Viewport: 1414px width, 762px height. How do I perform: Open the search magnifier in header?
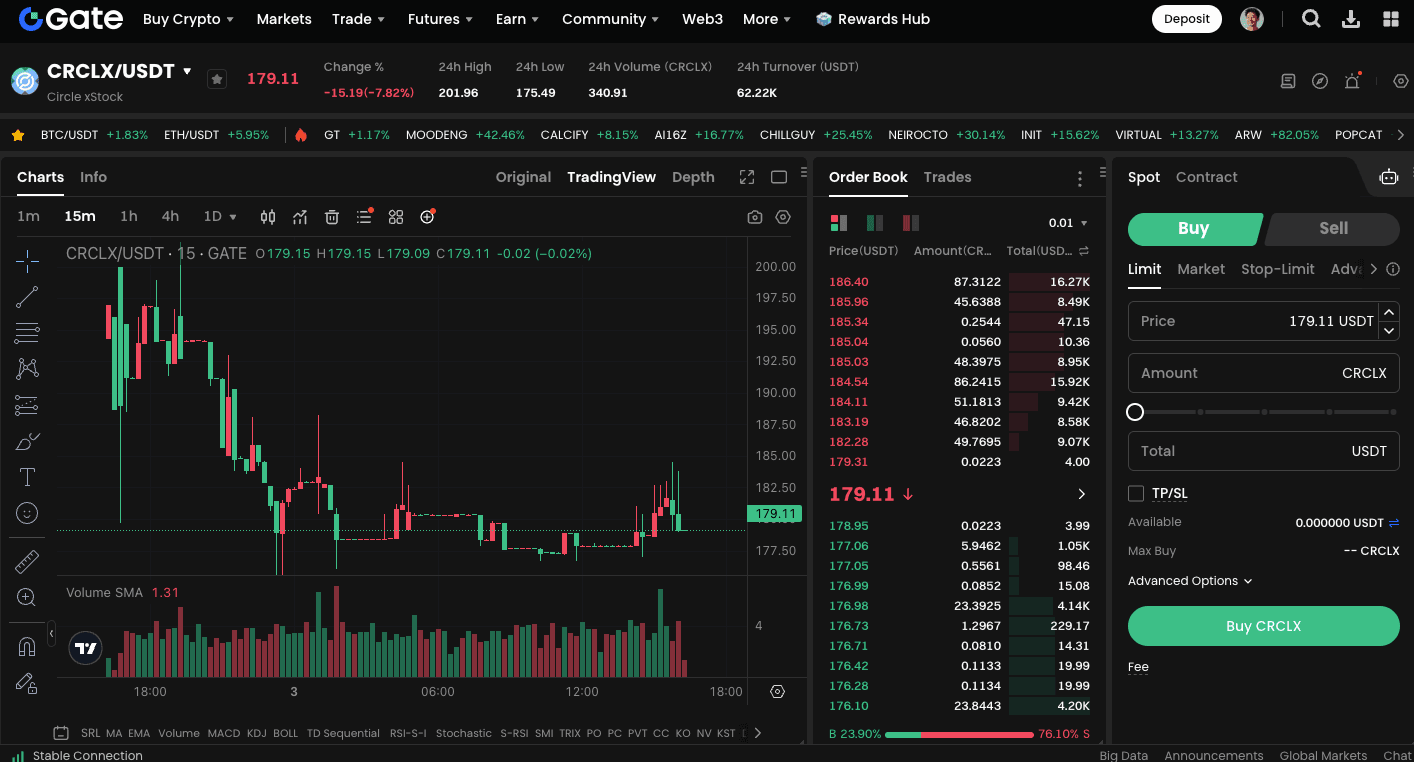point(1311,19)
